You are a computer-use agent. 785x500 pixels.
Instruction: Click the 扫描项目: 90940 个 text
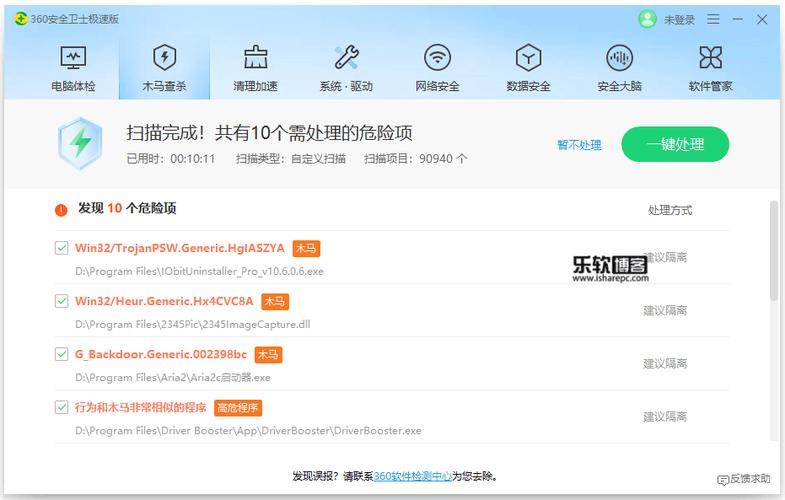coord(416,159)
